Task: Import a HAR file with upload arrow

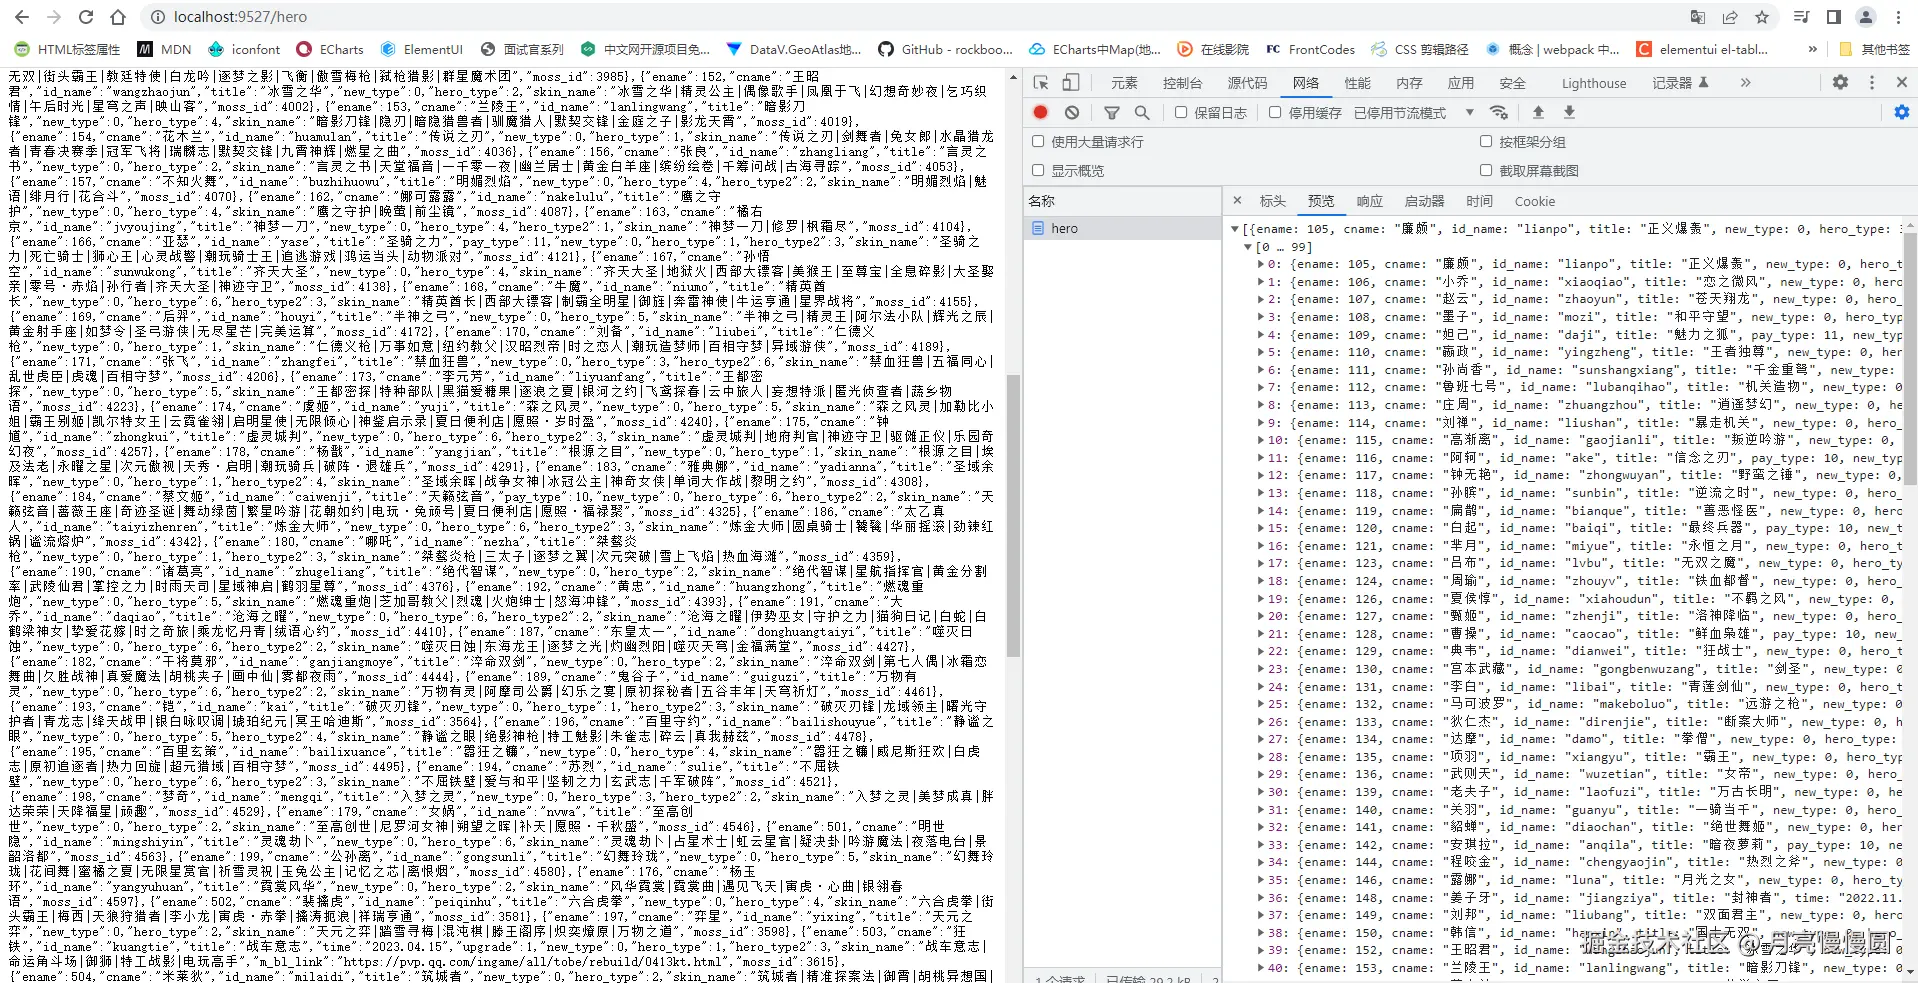Action: [1538, 113]
